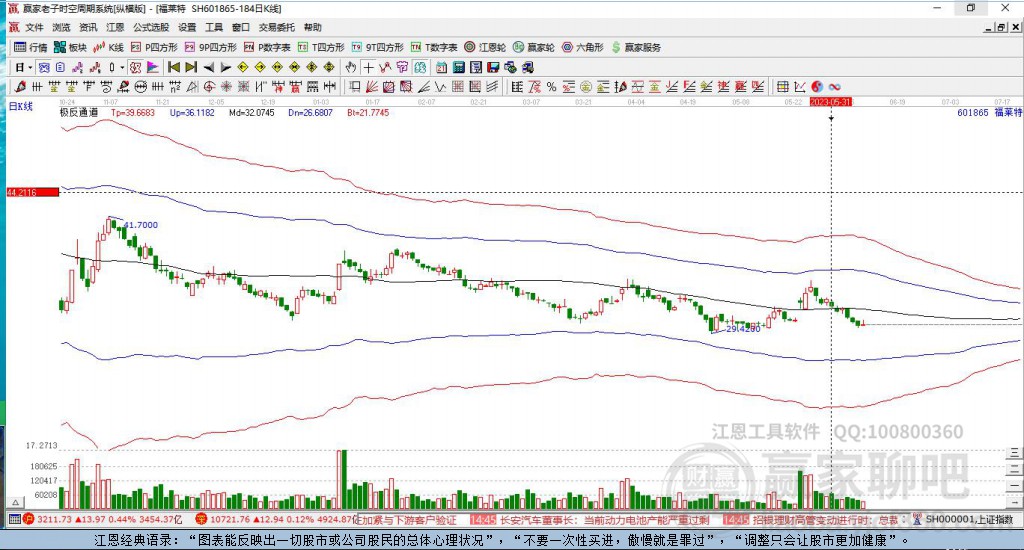Select the hand pan tool
The height and width of the screenshot is (550, 1024).
351,67
